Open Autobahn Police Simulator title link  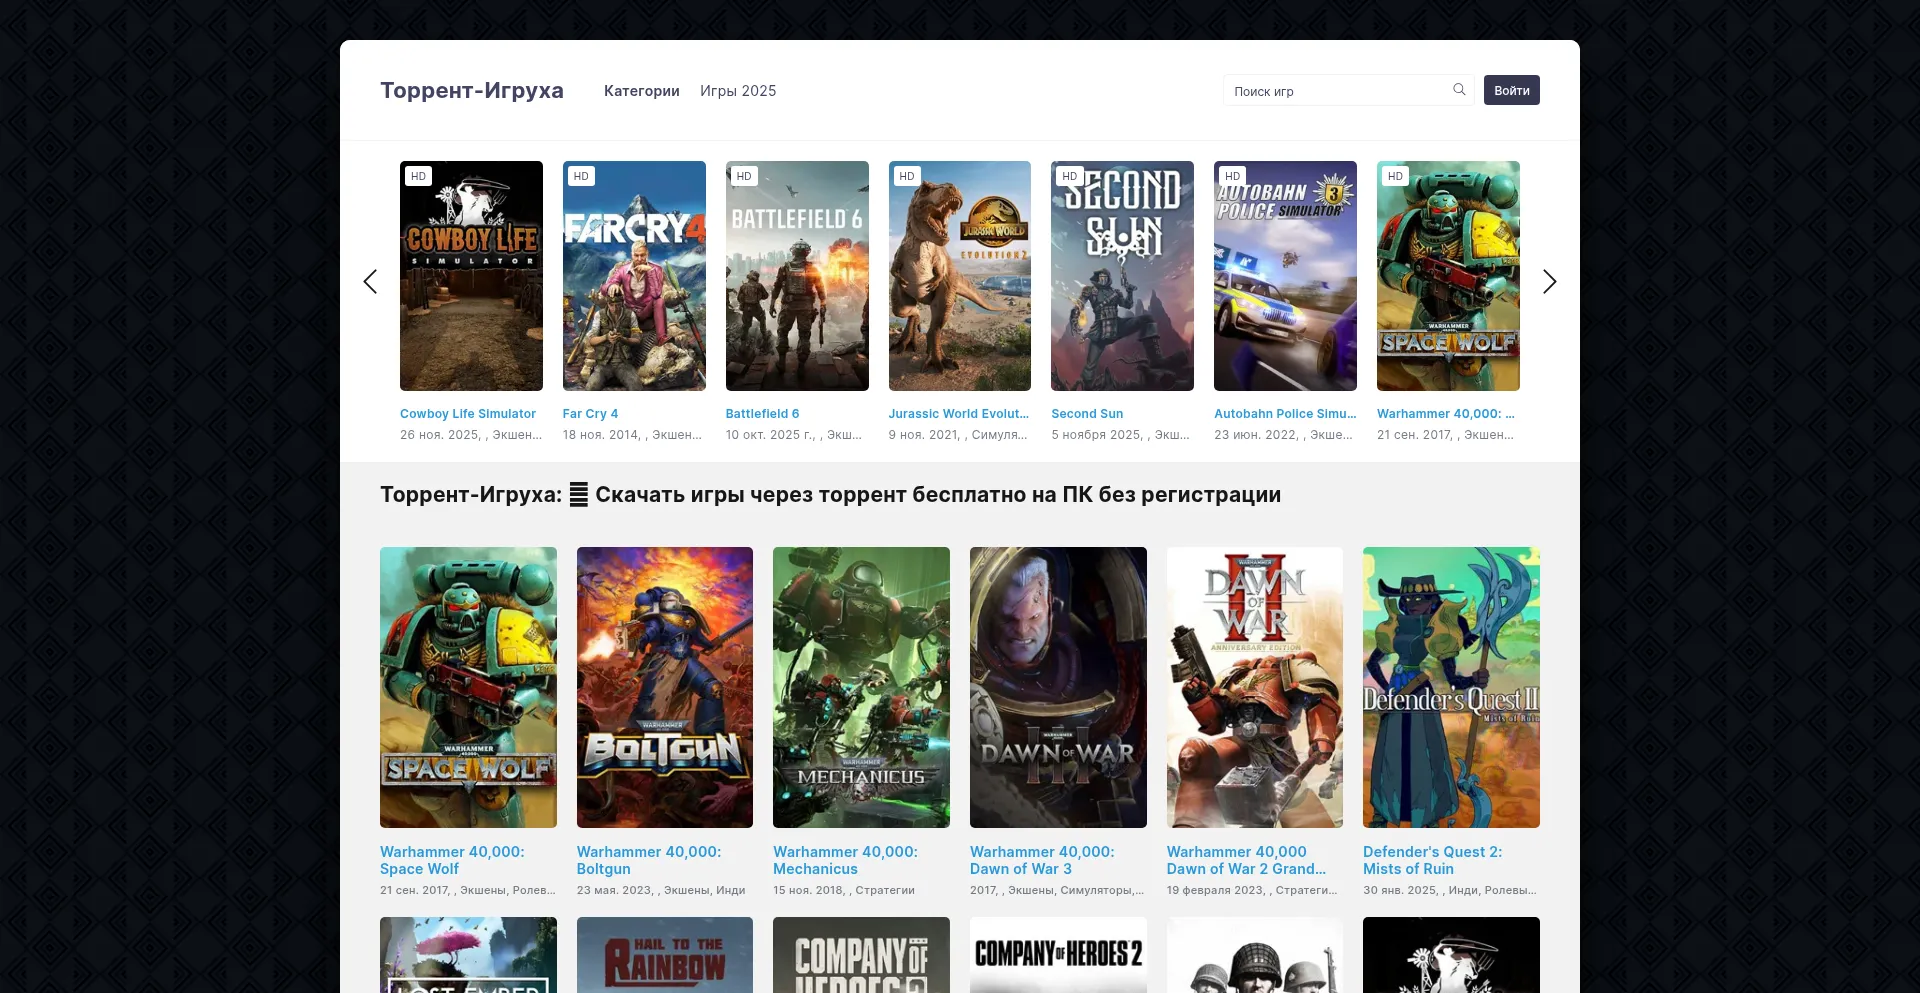click(x=1284, y=414)
